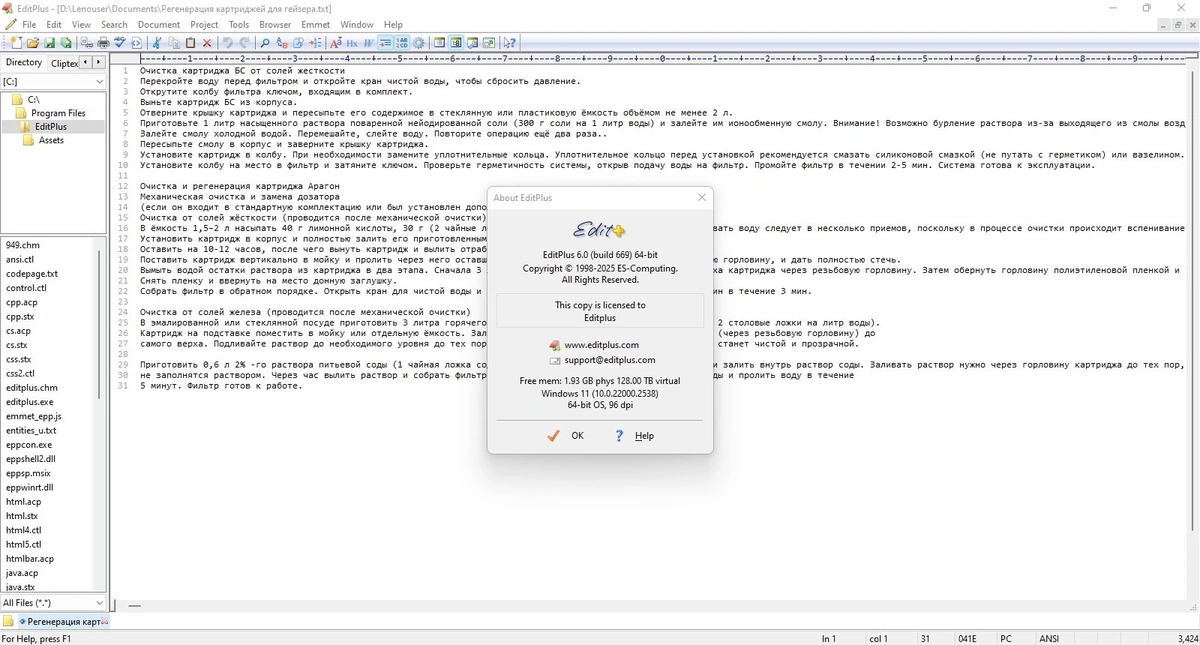Switch to the Cliptext sidebar tab
Viewport: 1200px width, 645px height.
63,63
